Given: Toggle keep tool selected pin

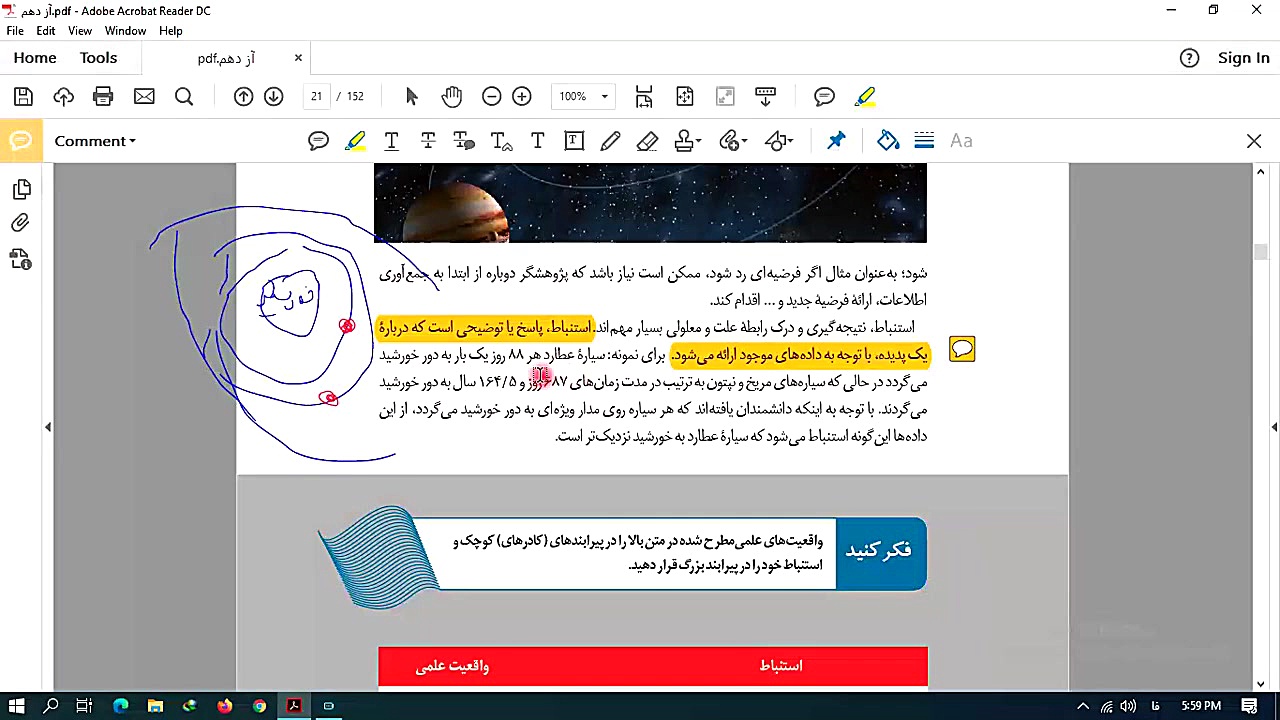Looking at the screenshot, I should click(836, 140).
